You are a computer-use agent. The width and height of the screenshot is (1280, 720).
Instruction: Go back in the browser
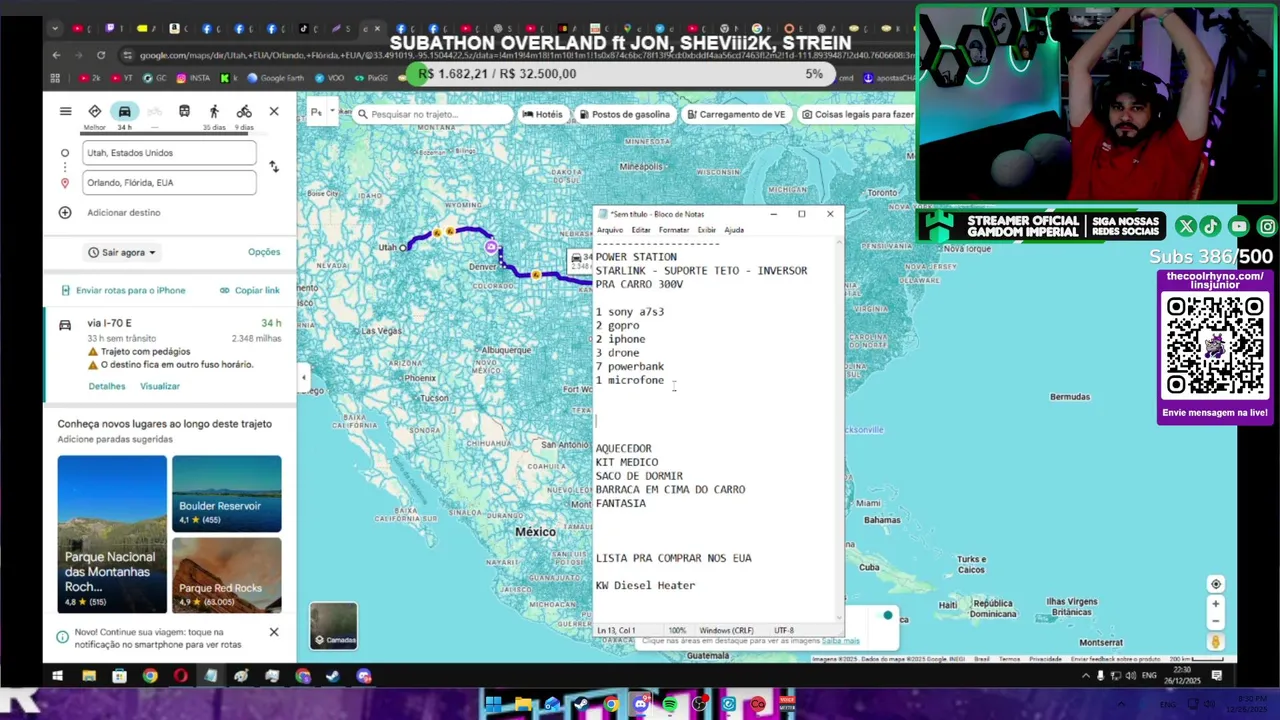click(x=57, y=55)
